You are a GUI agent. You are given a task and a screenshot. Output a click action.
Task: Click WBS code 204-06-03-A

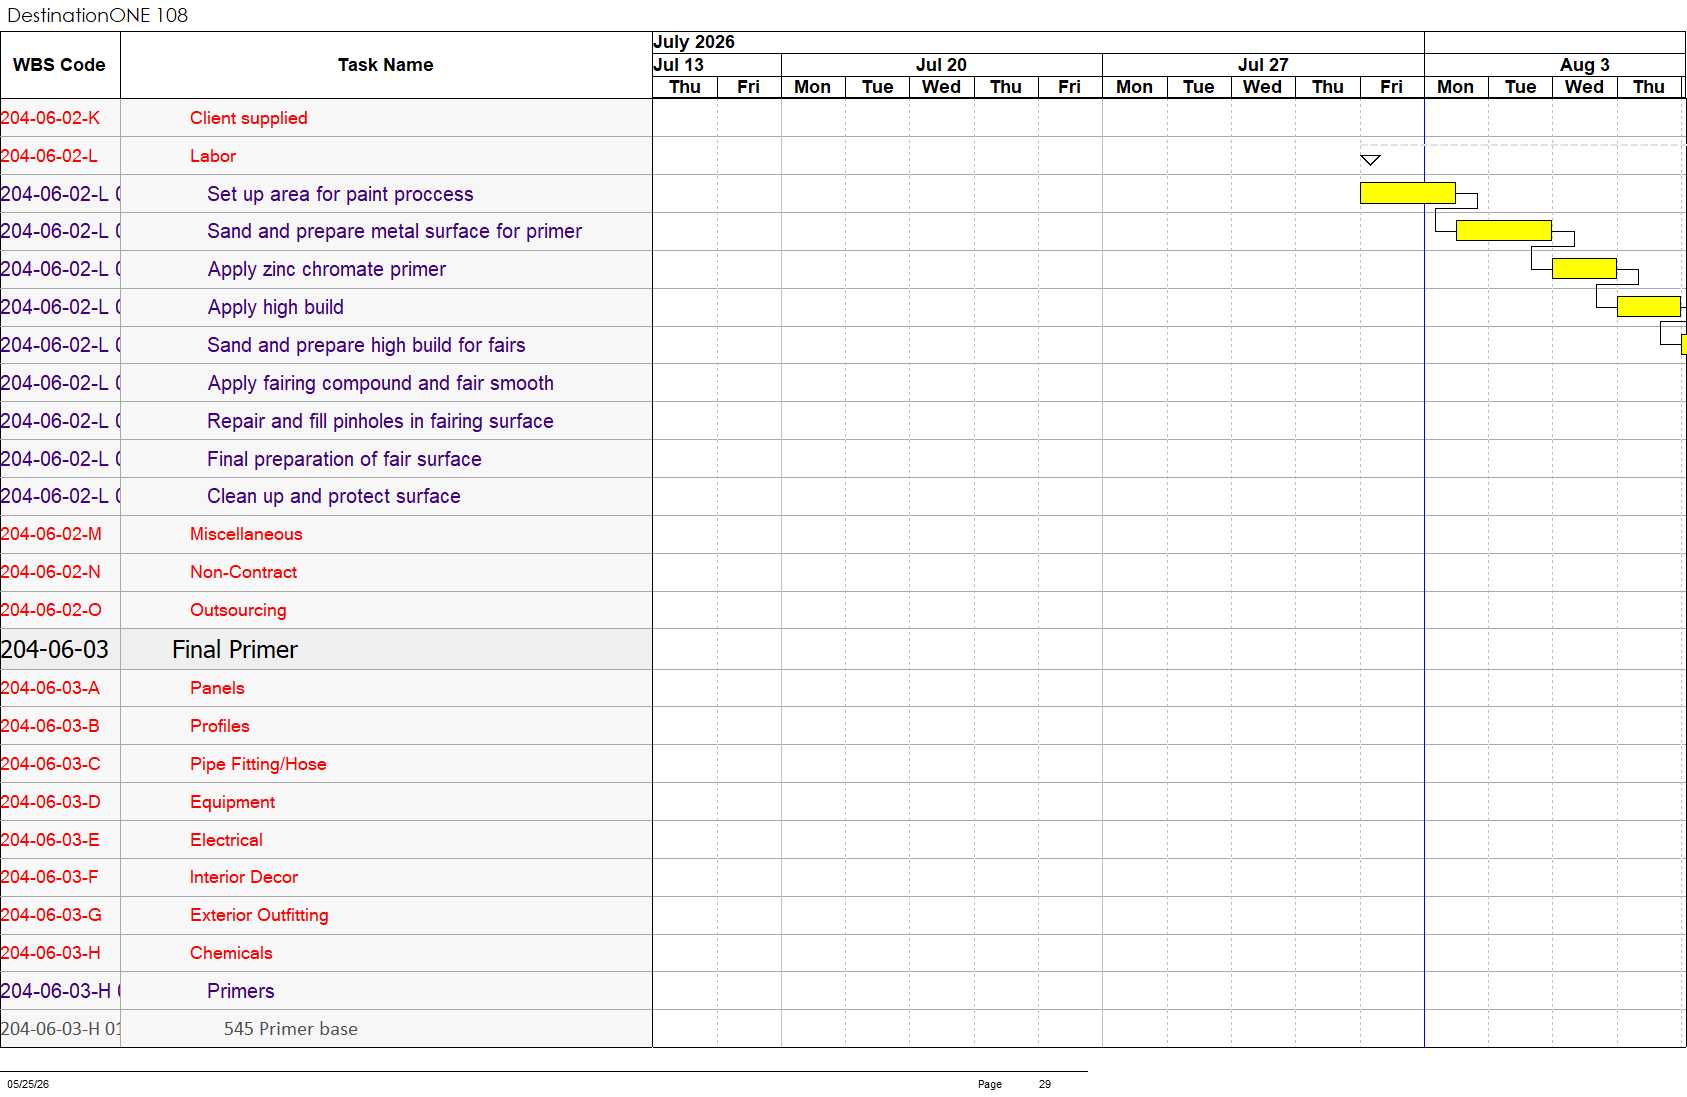(x=50, y=688)
